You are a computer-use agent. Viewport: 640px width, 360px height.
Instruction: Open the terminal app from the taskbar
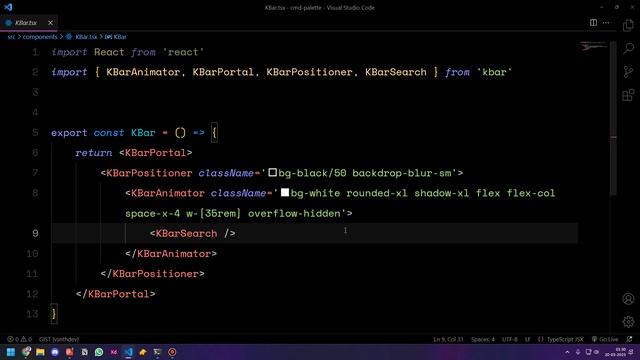pos(157,352)
